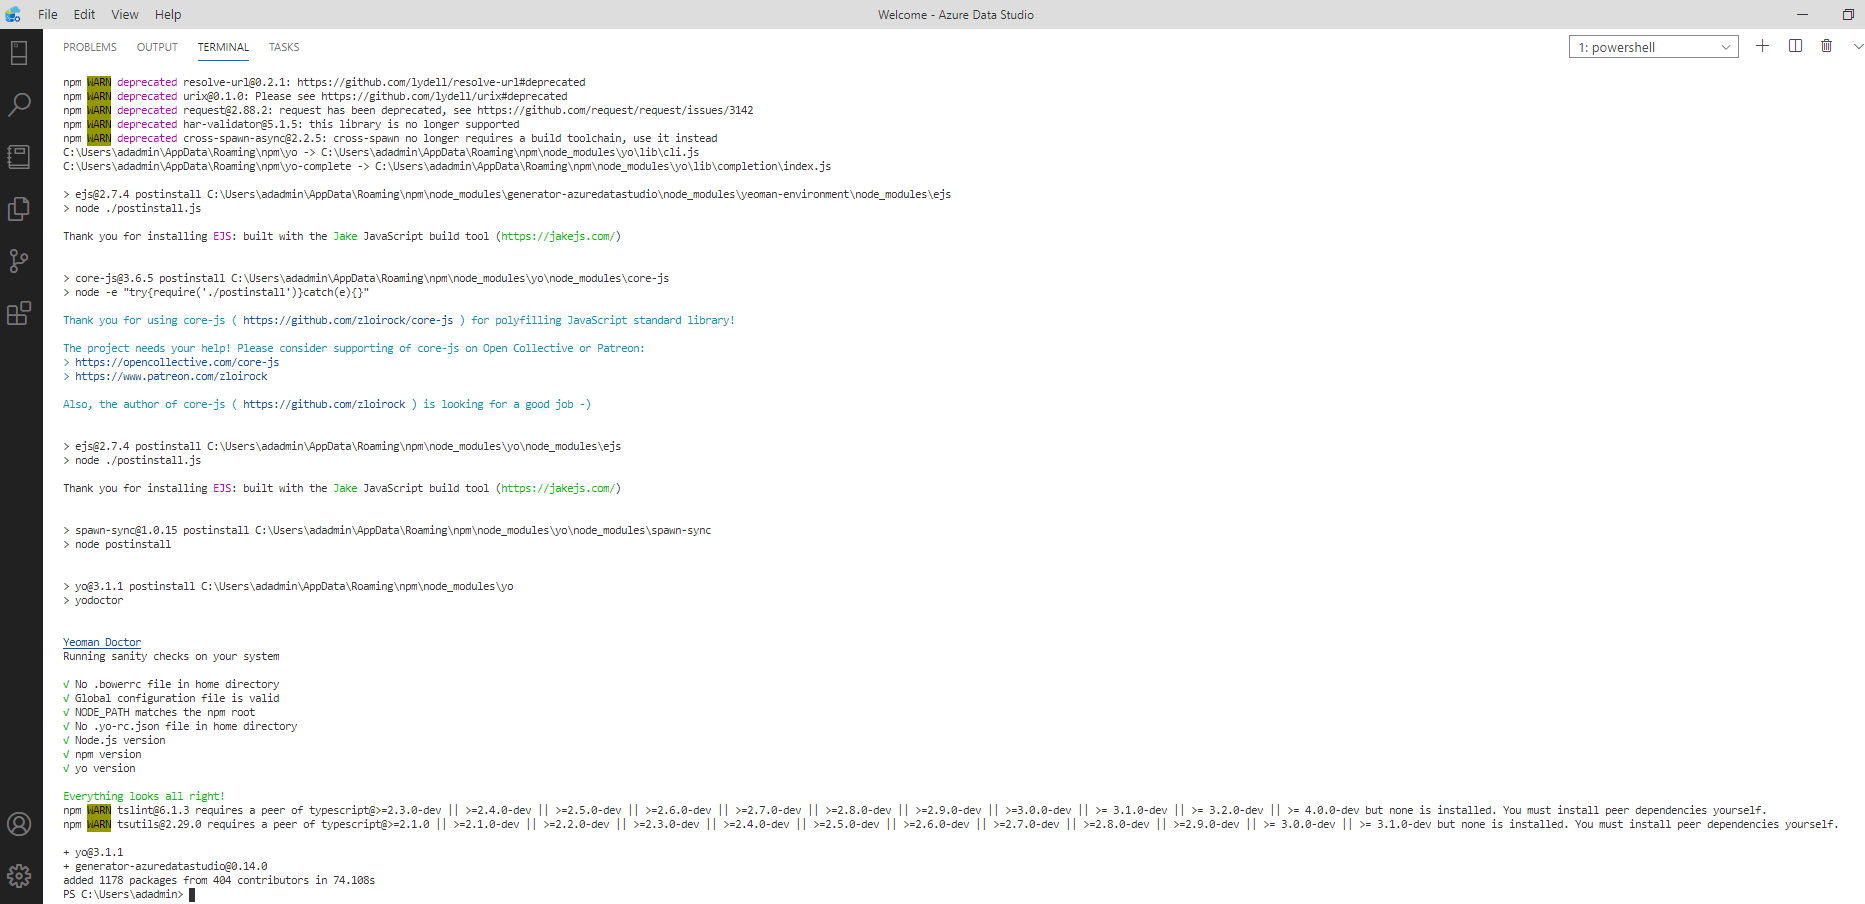
Task: Open the Edit menu
Action: (85, 14)
